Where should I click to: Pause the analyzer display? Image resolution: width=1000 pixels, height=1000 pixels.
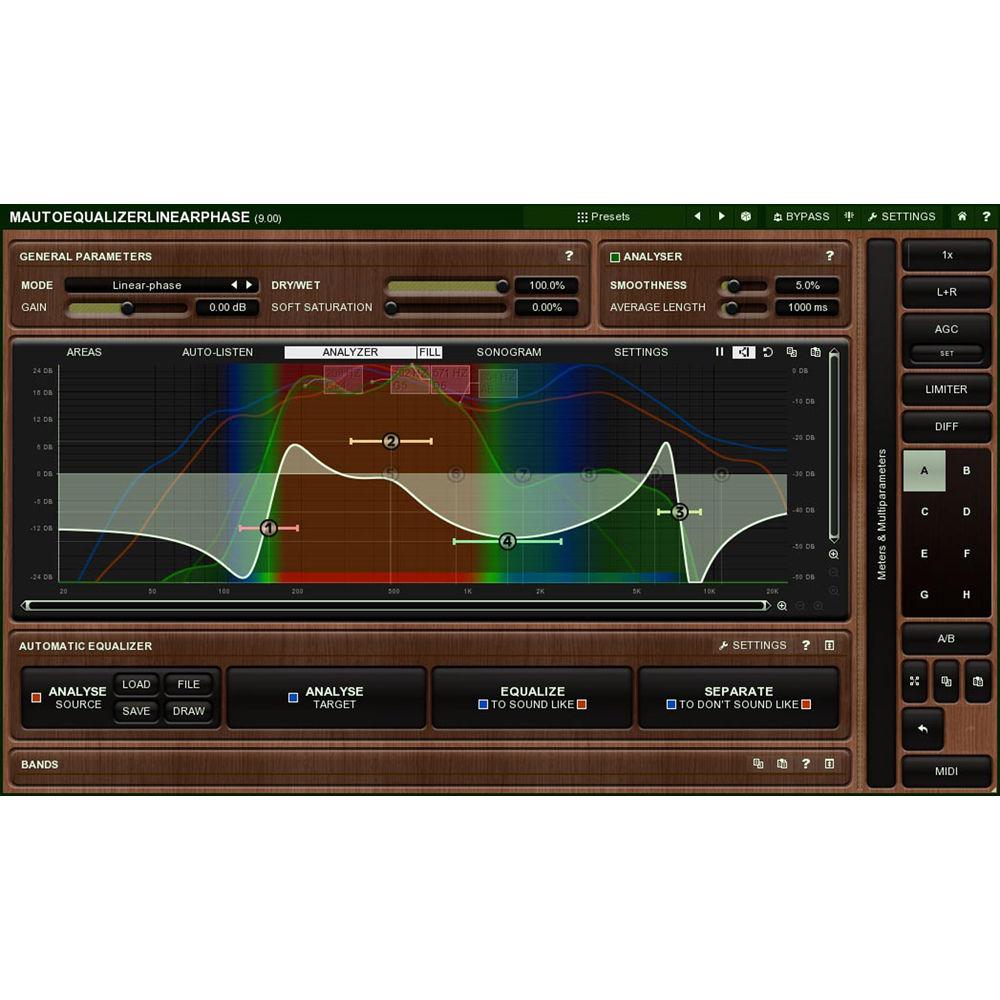coord(719,352)
